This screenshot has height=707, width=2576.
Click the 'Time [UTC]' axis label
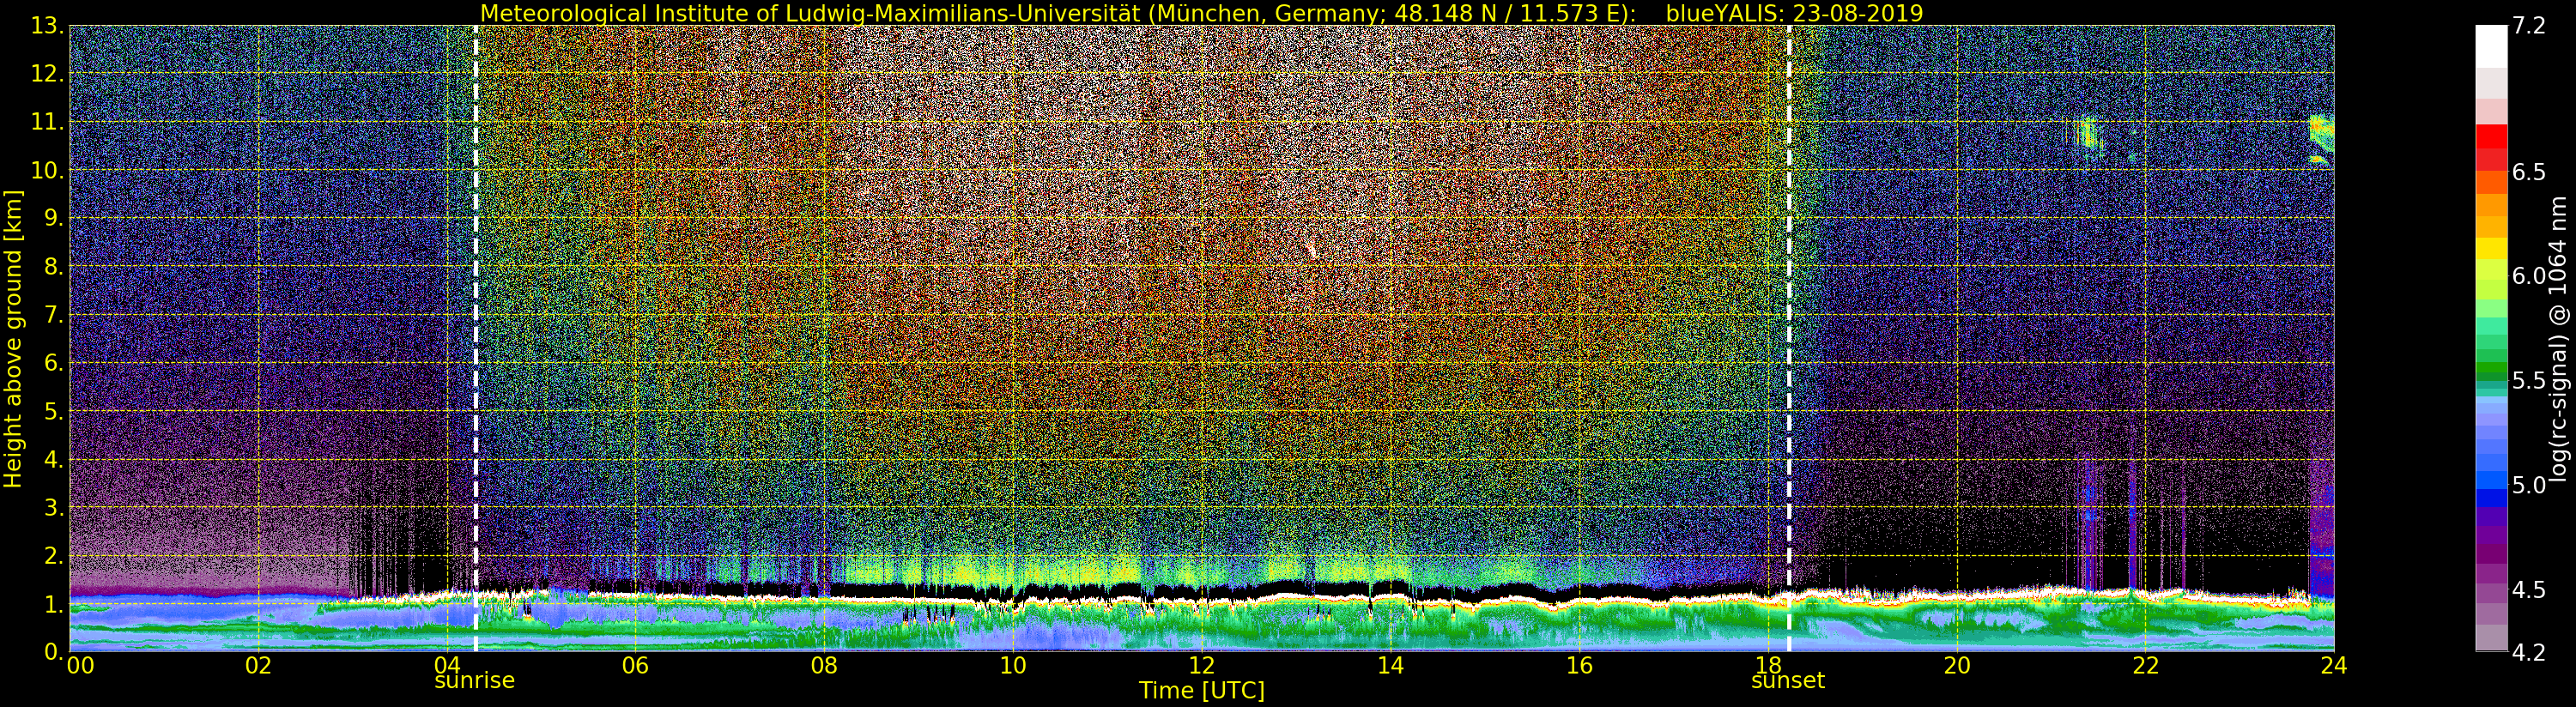point(1201,690)
